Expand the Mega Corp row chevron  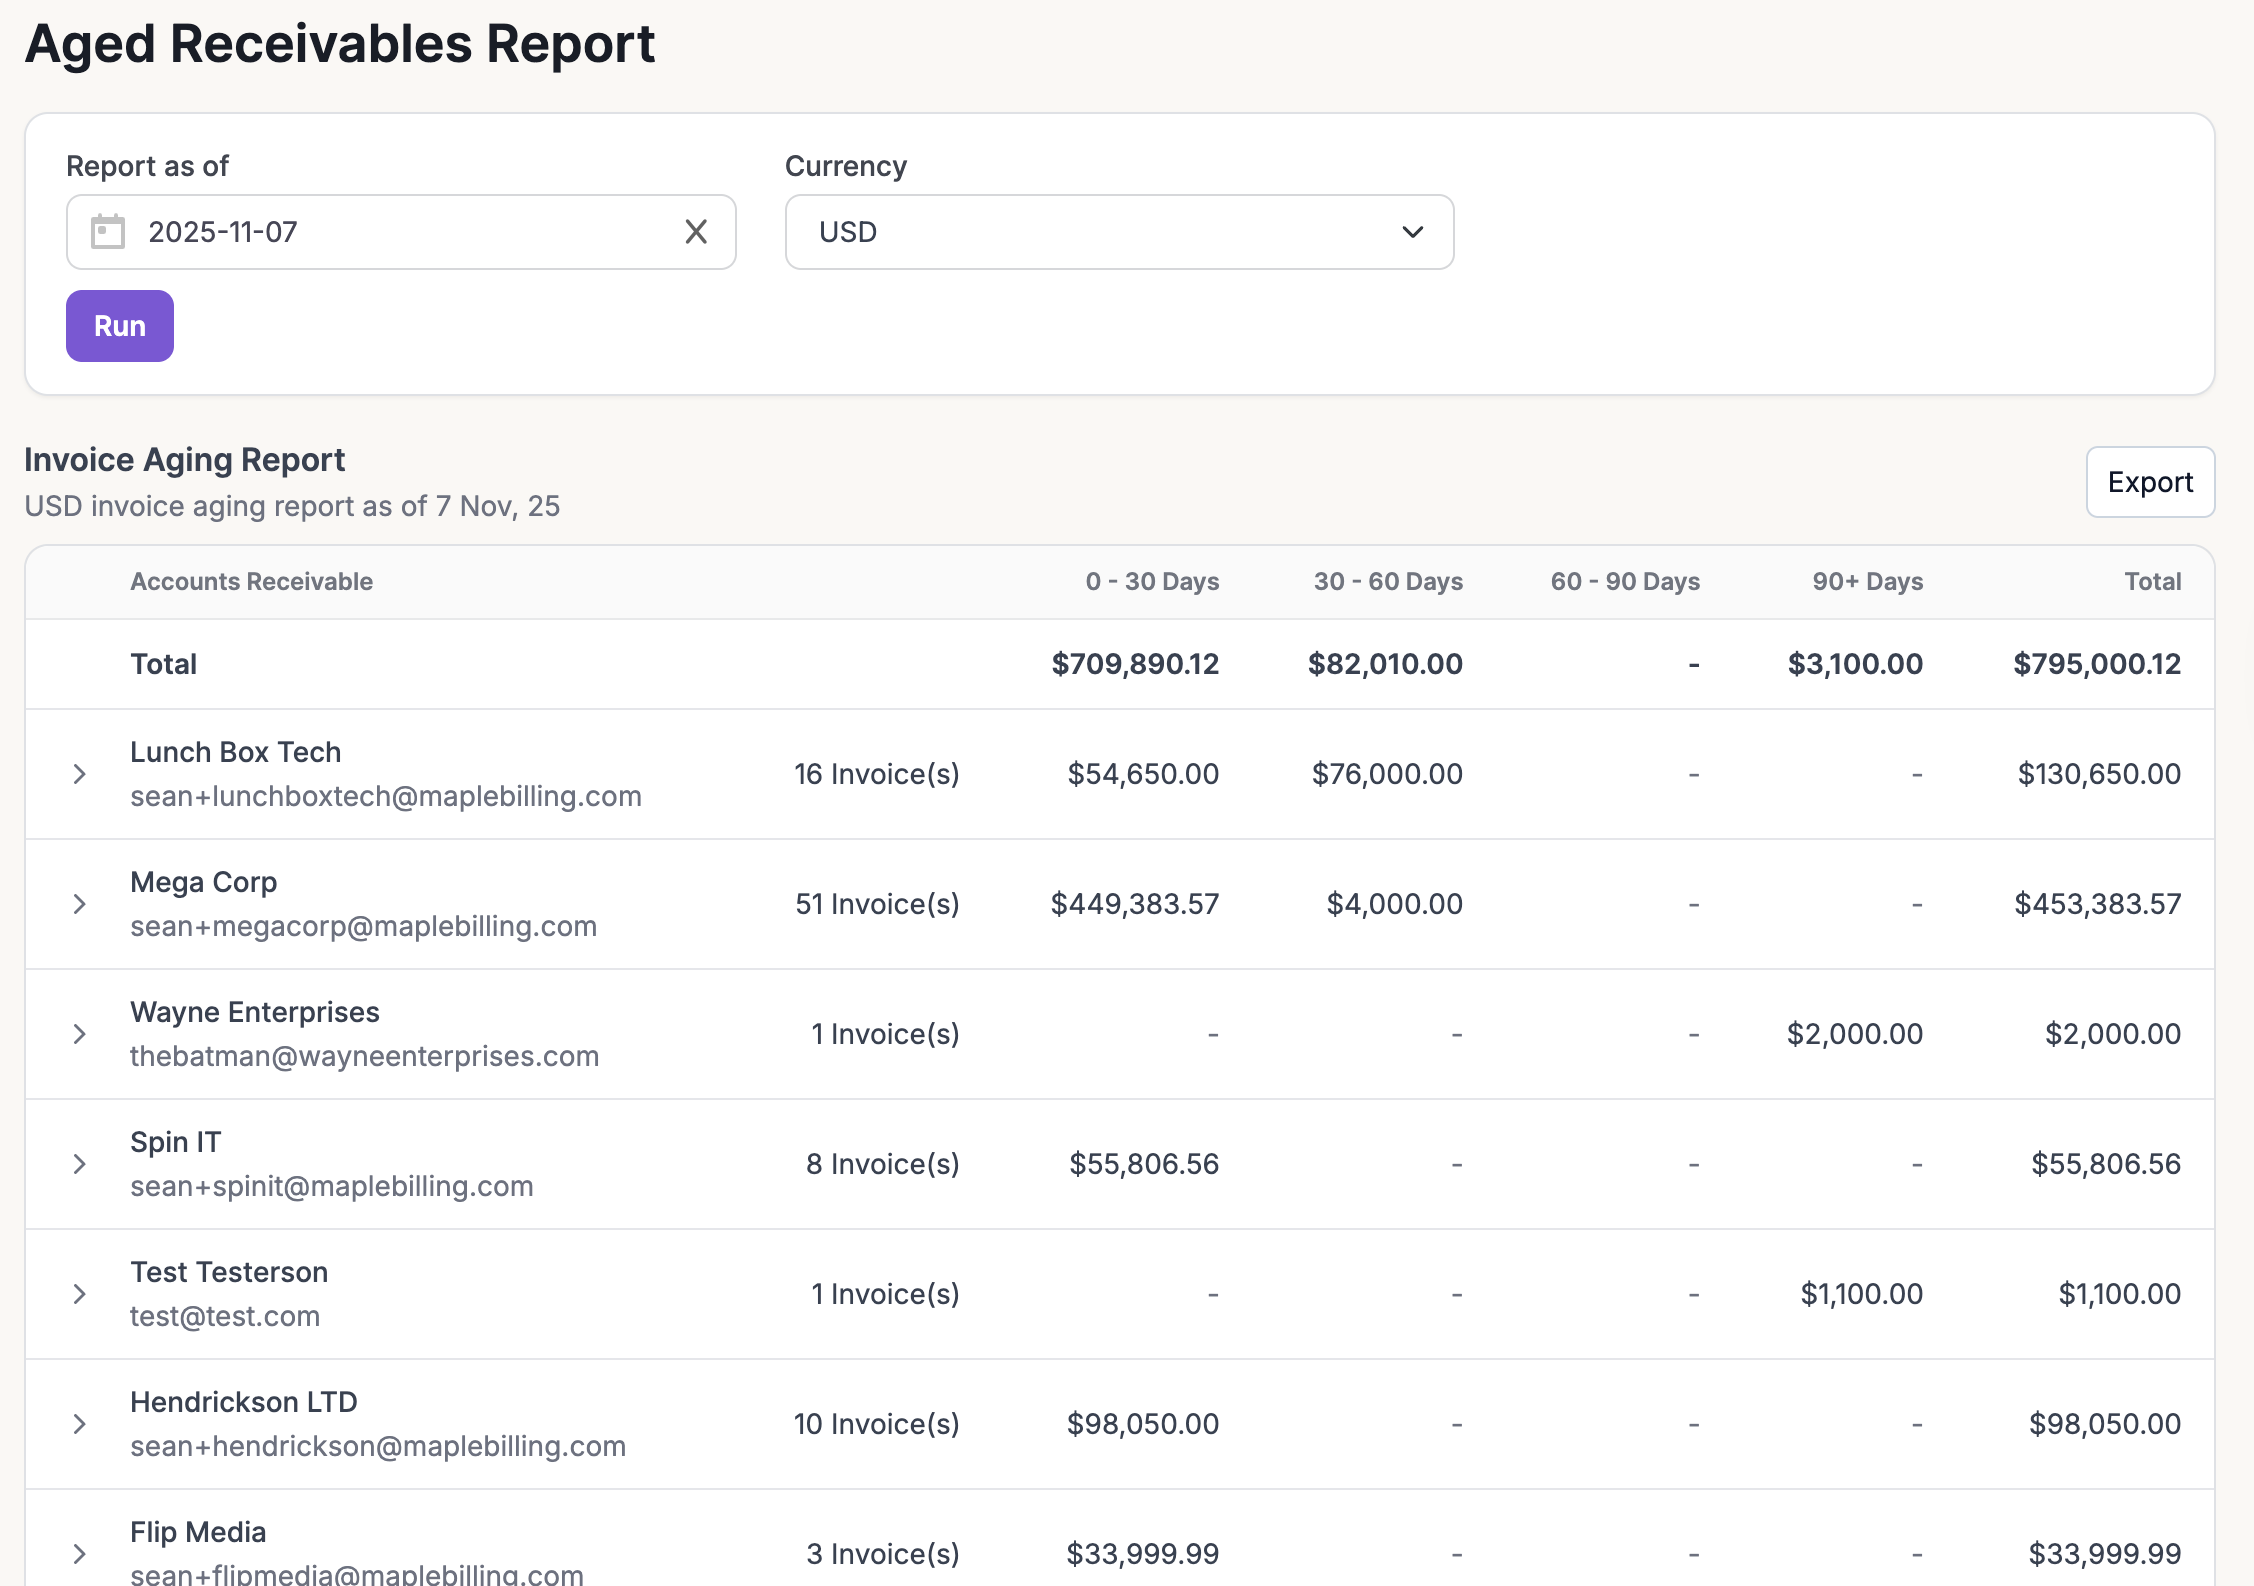click(x=80, y=904)
